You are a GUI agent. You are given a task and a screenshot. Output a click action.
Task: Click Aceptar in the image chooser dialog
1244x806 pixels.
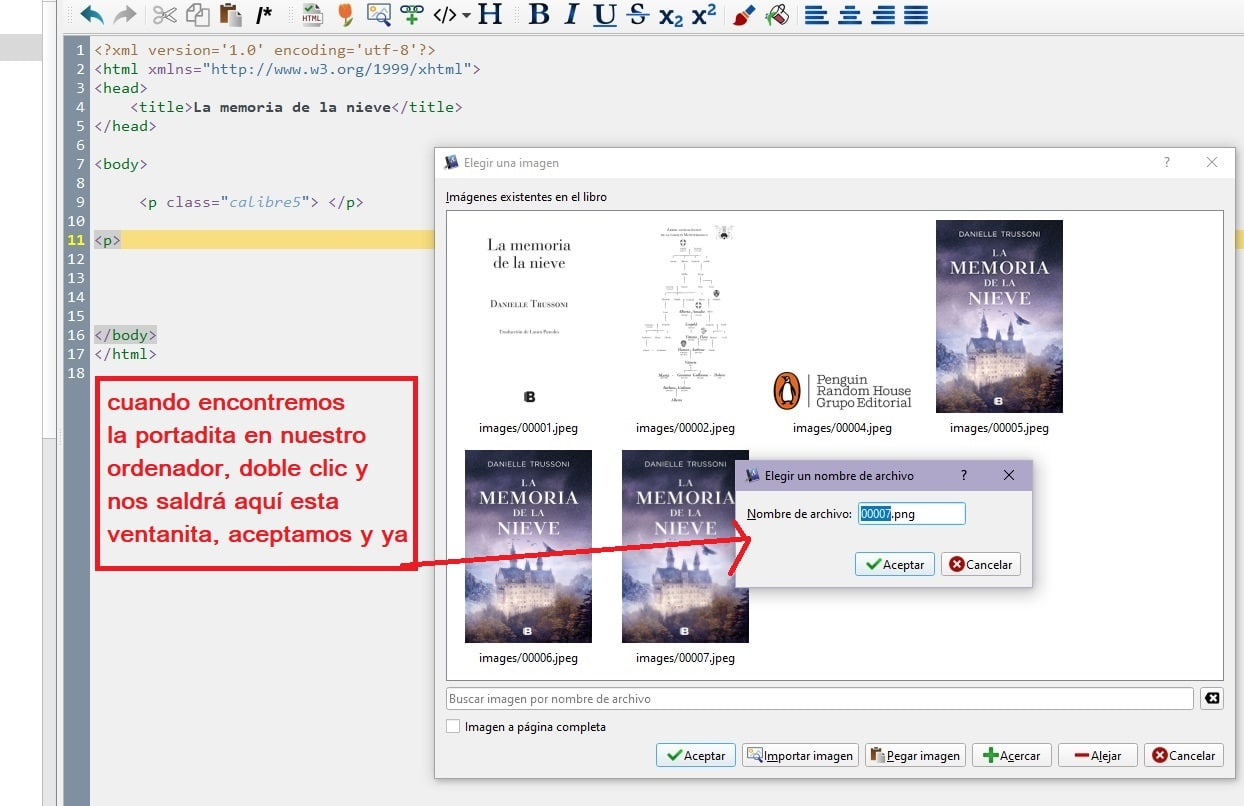(x=696, y=755)
